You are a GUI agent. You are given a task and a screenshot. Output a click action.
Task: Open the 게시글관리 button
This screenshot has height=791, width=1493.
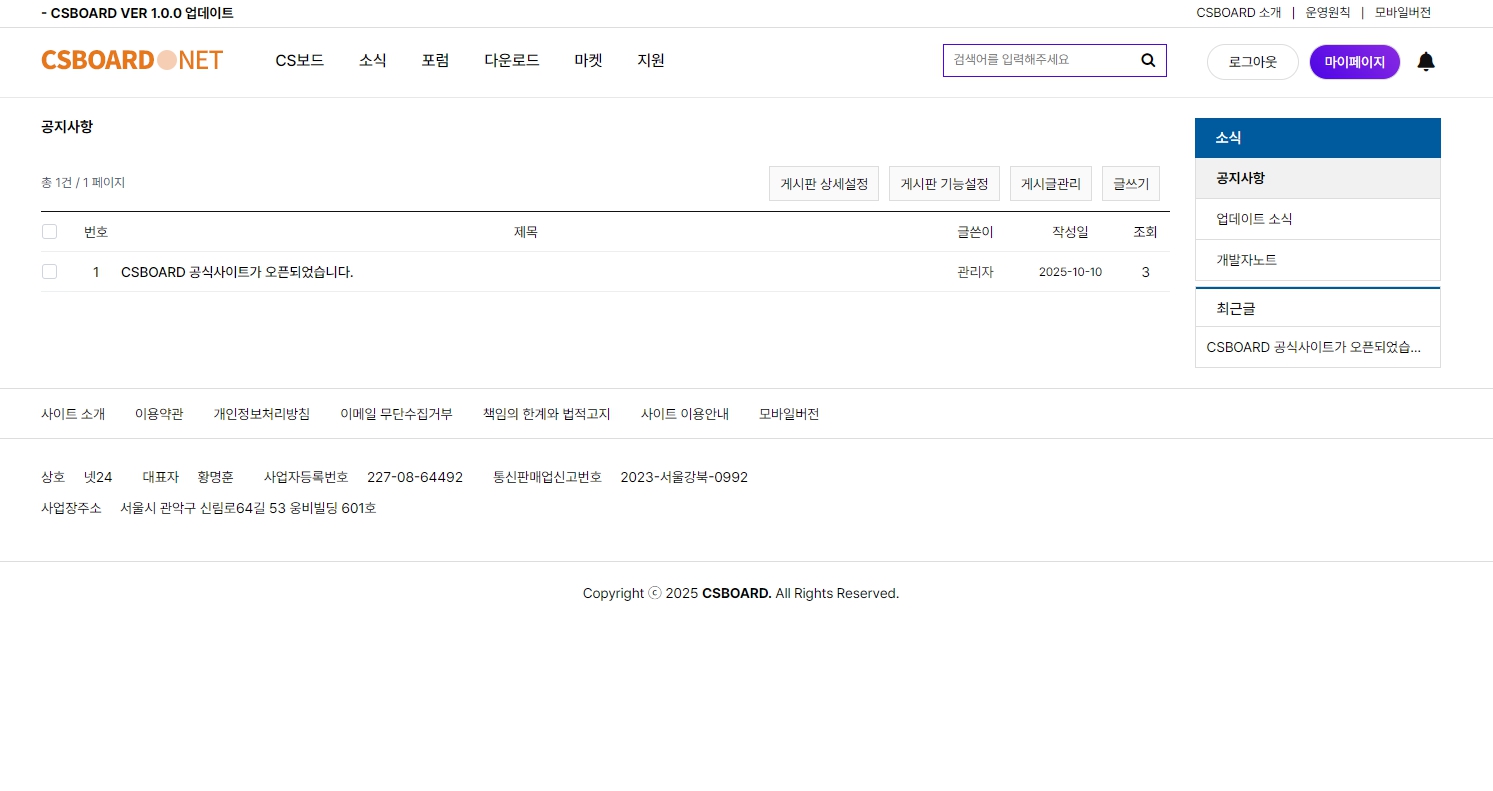coord(1050,184)
